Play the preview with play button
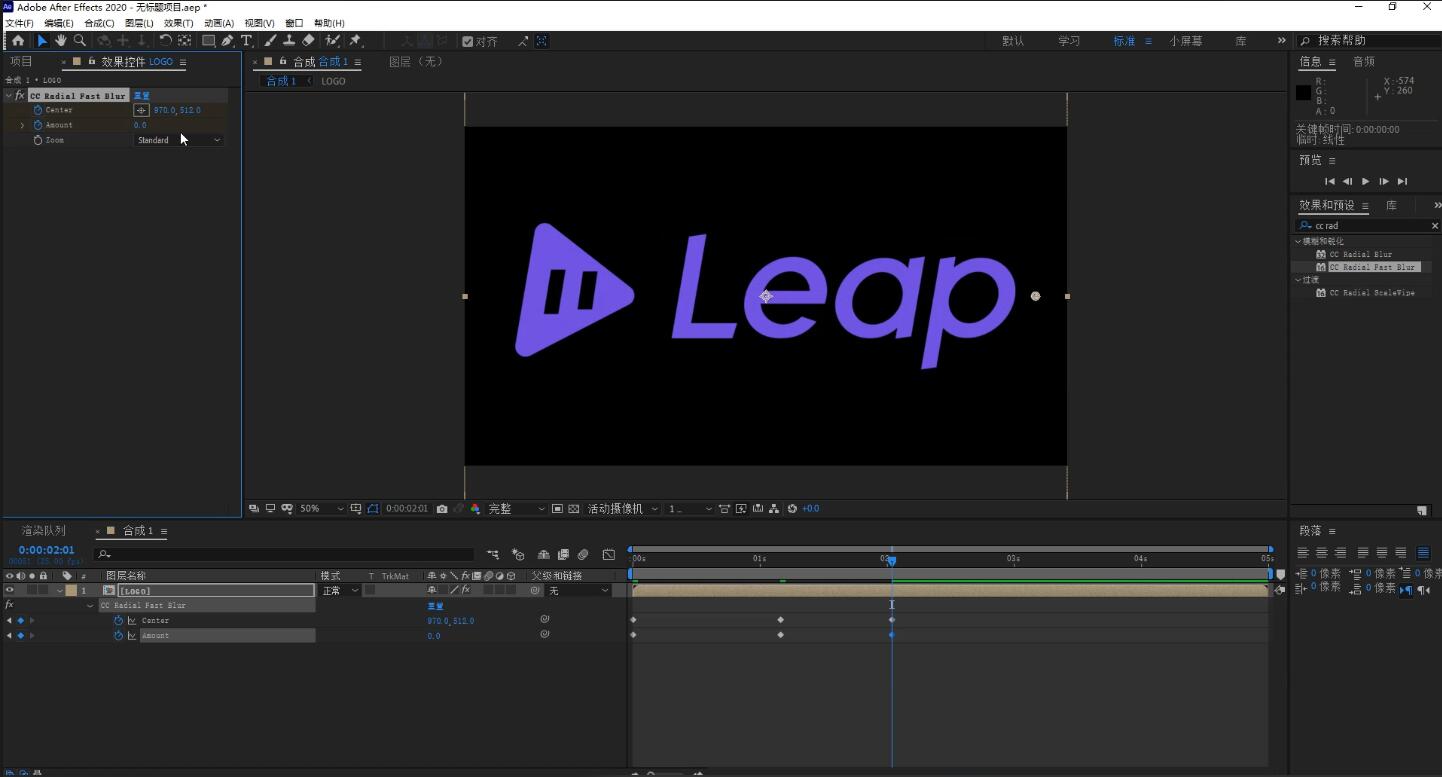Viewport: 1442px width, 777px height. (1365, 181)
